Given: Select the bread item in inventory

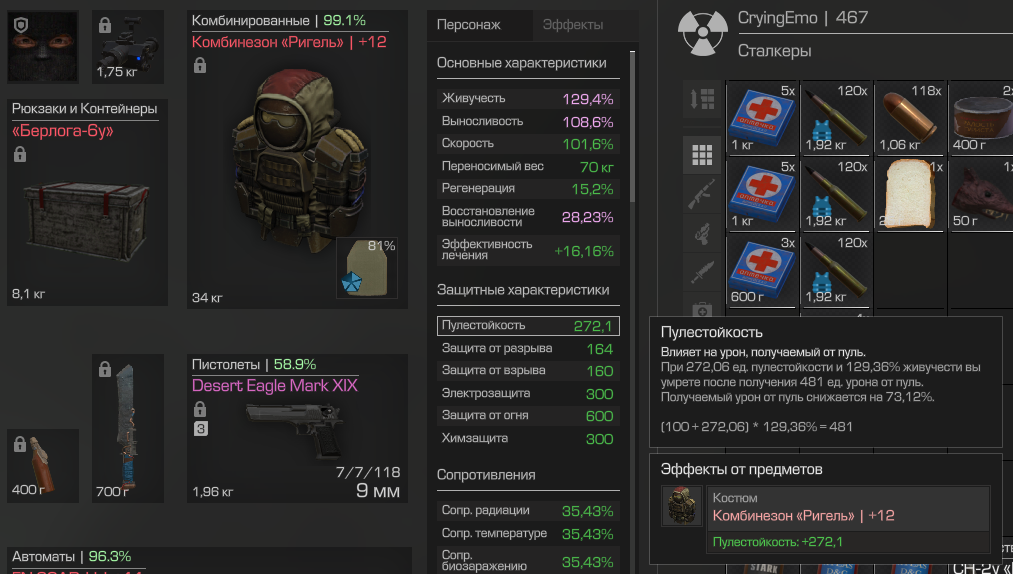Looking at the screenshot, I should click(910, 195).
